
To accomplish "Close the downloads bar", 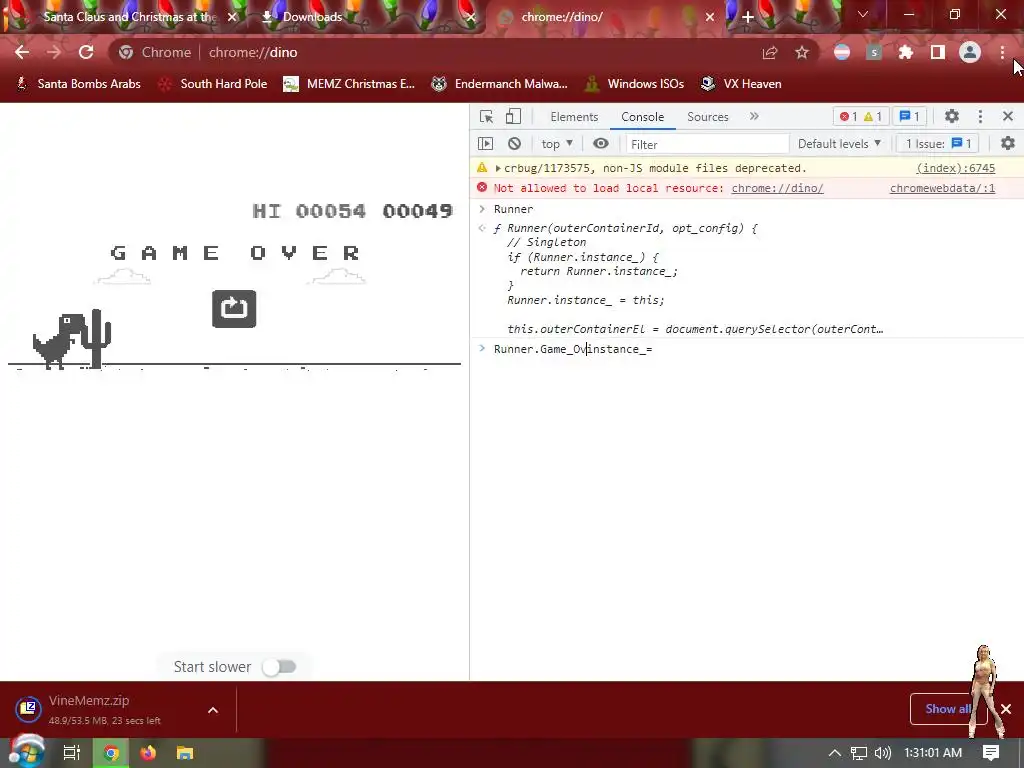I will point(1006,709).
